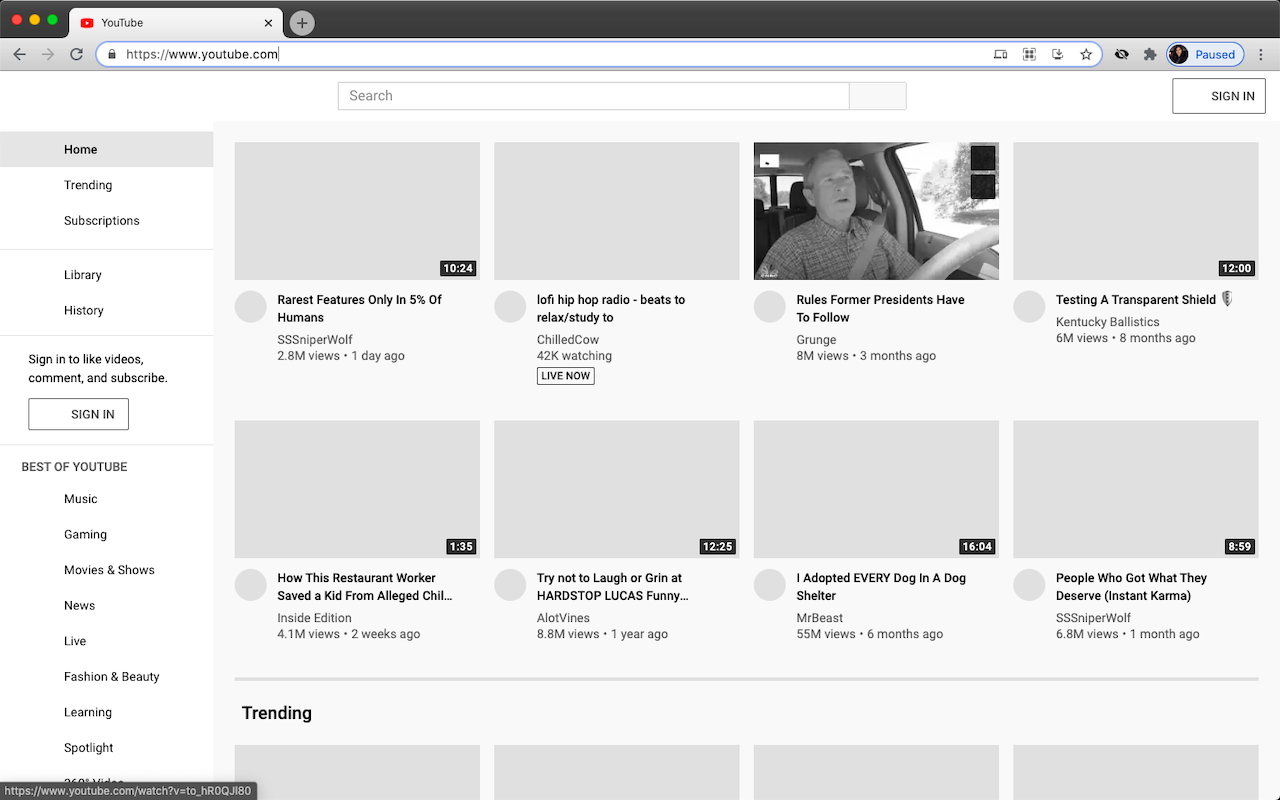The image size is (1280, 800).
Task: Open the 1:35 Restaurant Worker thumbnail
Action: pyautogui.click(x=357, y=489)
